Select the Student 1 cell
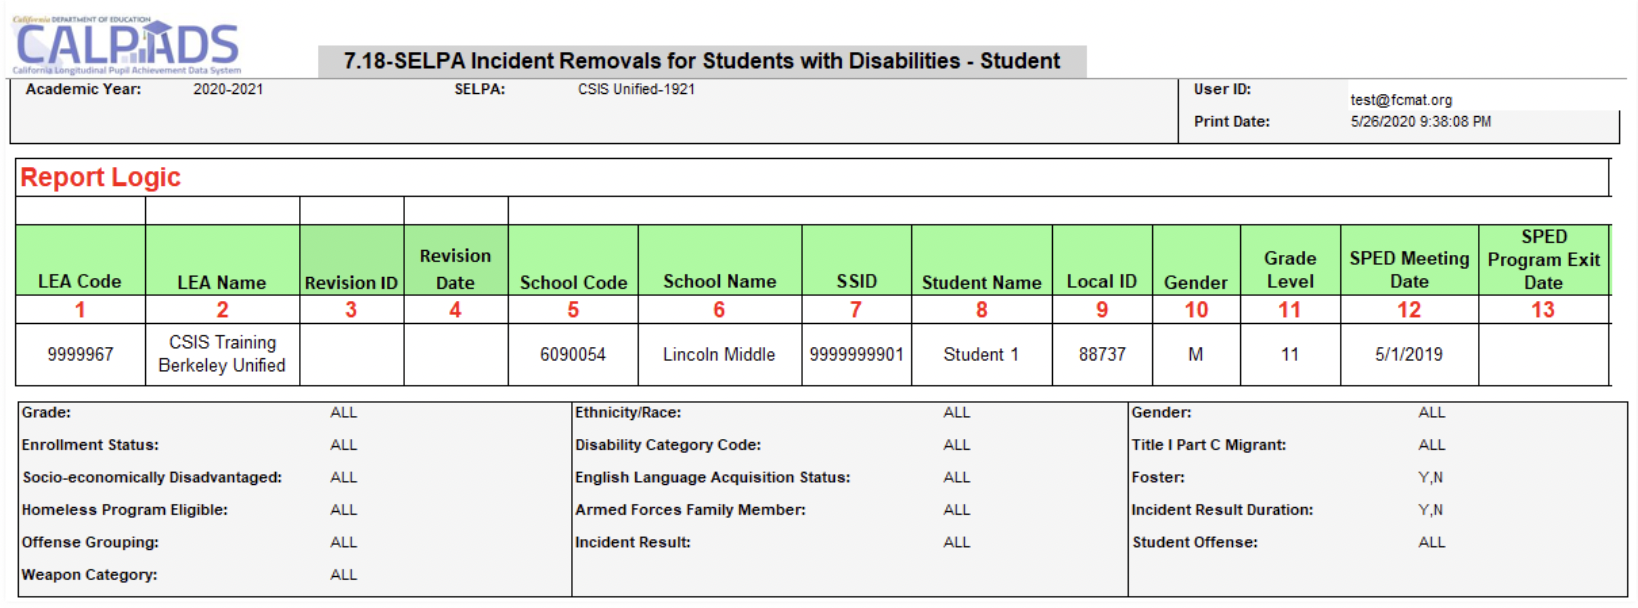Image resolution: width=1638 pixels, height=608 pixels. point(981,354)
